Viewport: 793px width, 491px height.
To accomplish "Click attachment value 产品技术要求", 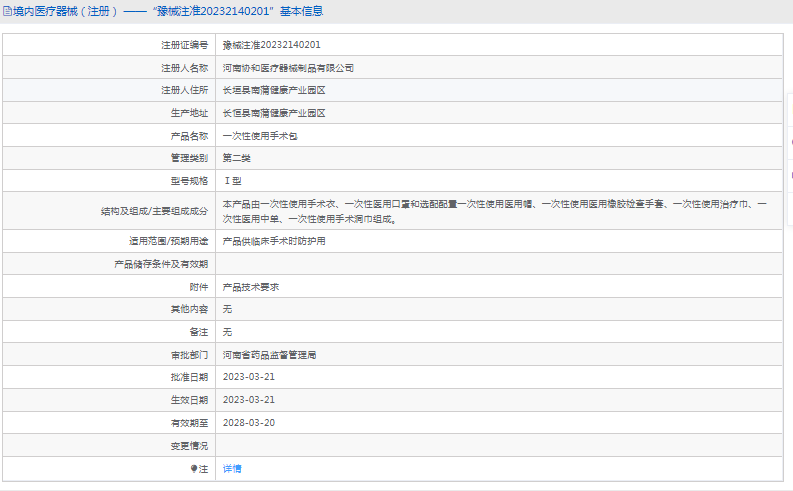I will pyautogui.click(x=251, y=287).
